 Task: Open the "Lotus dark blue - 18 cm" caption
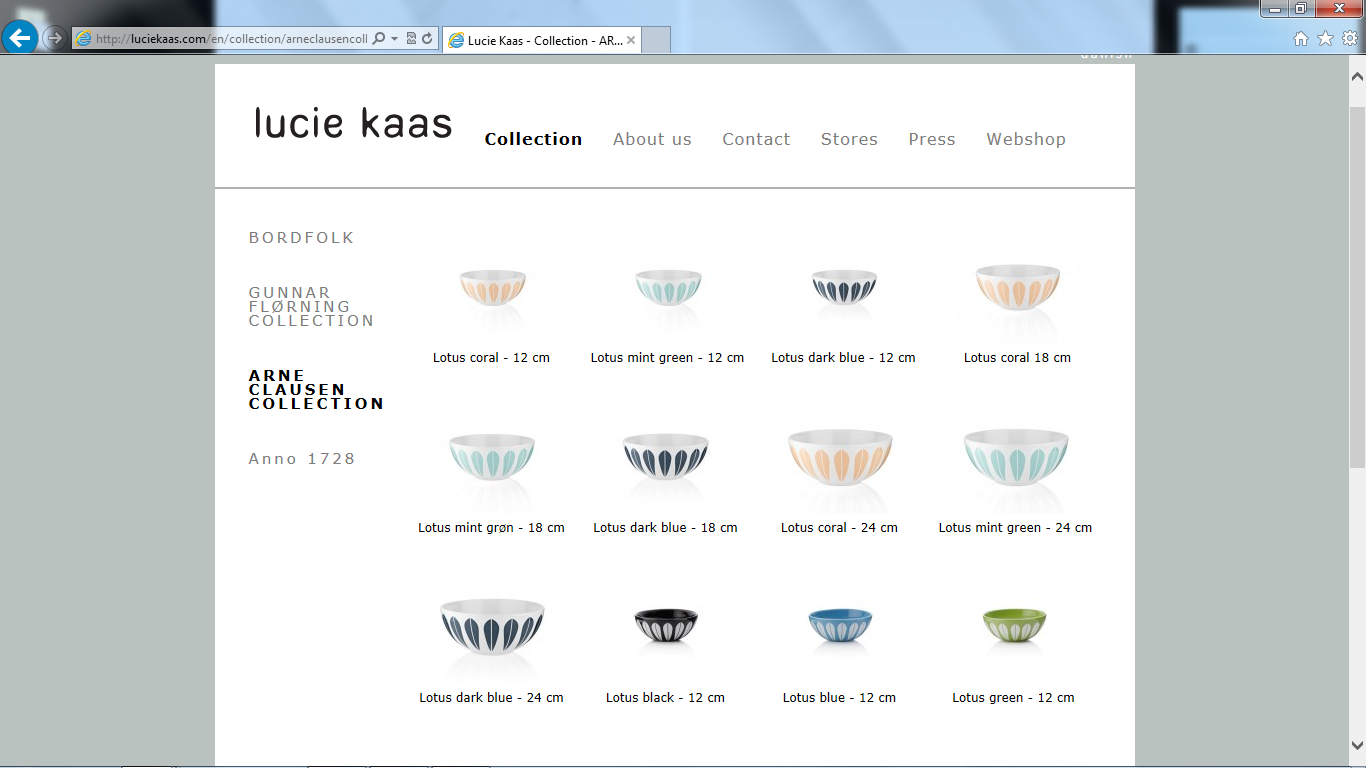[x=665, y=528]
